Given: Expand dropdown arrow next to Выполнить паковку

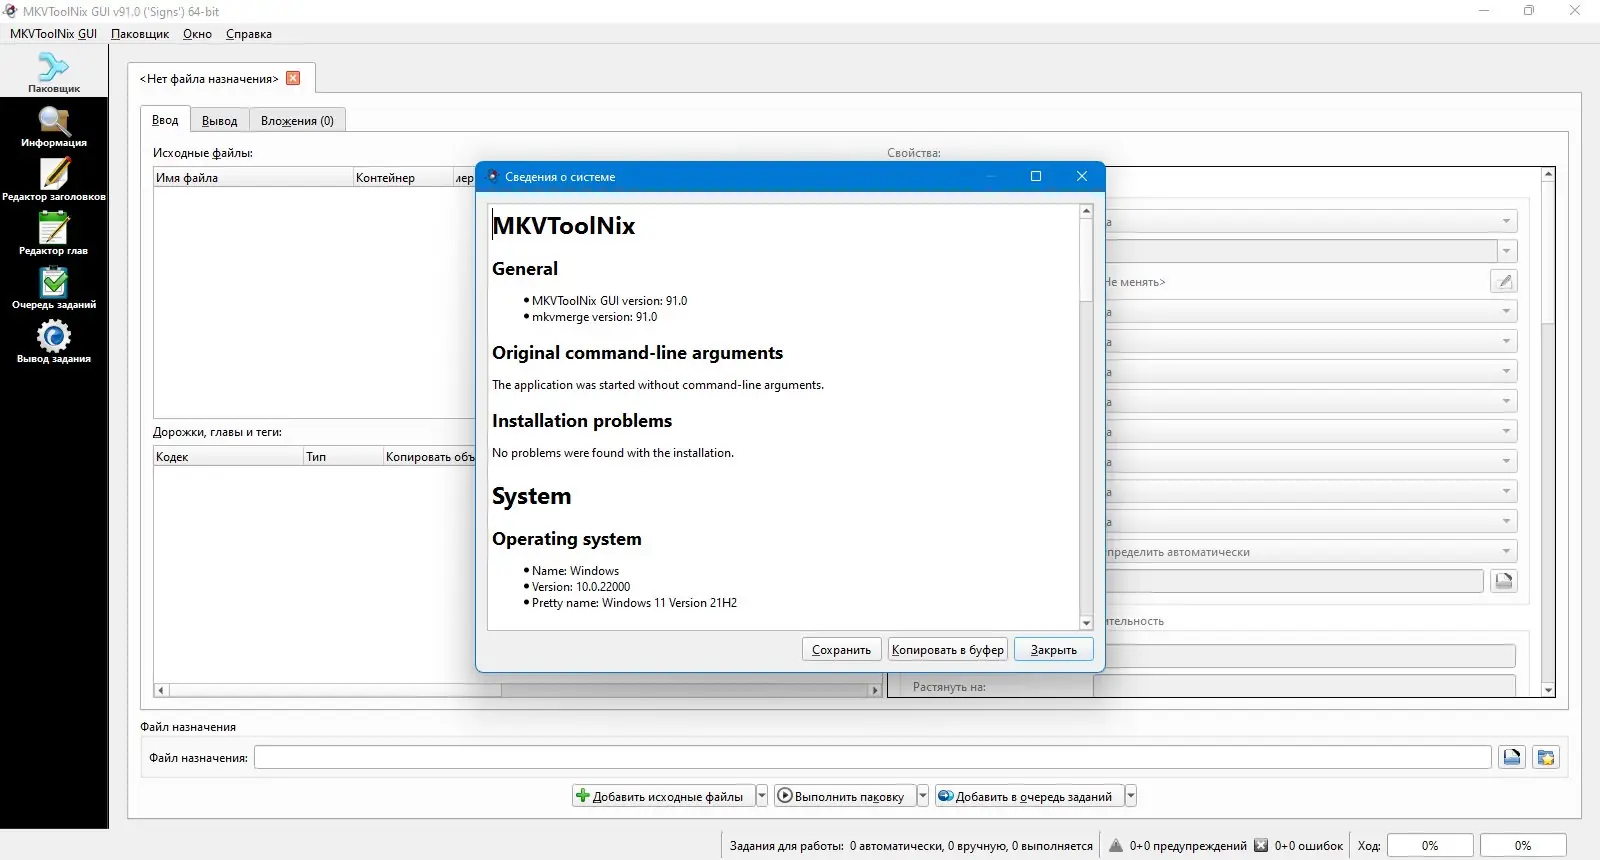Looking at the screenshot, I should click(x=923, y=796).
